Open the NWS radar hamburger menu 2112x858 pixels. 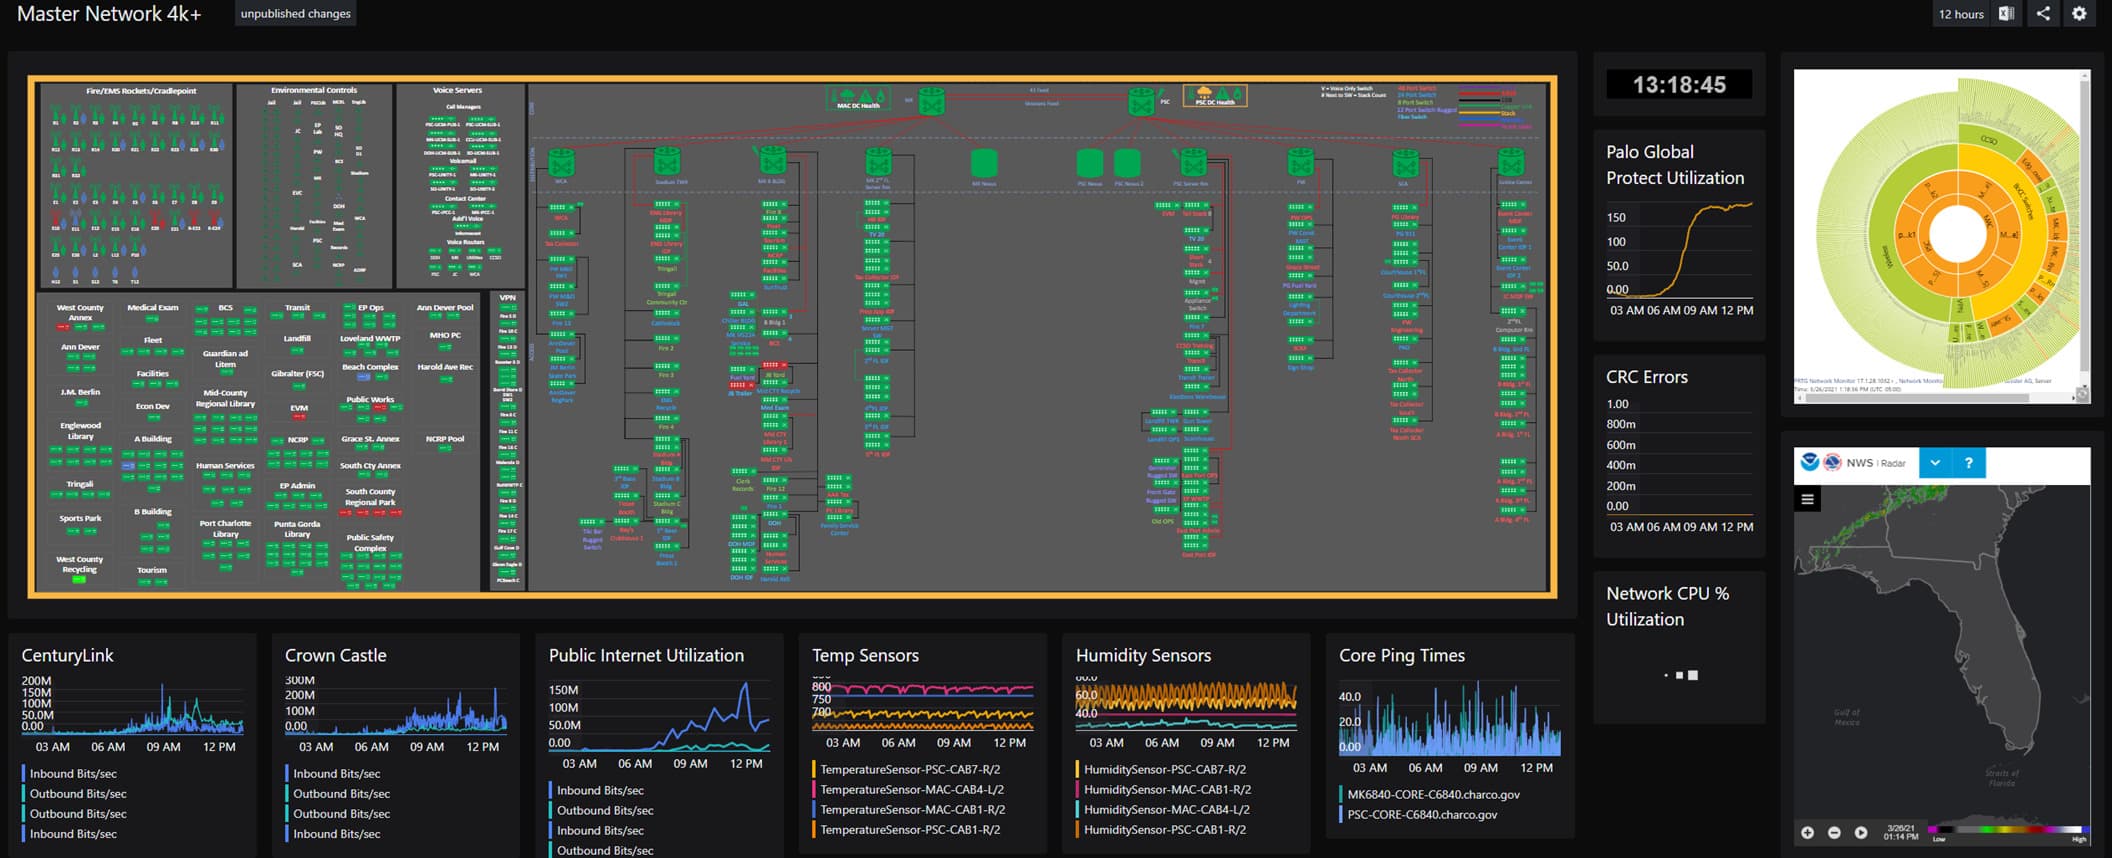(x=1807, y=499)
